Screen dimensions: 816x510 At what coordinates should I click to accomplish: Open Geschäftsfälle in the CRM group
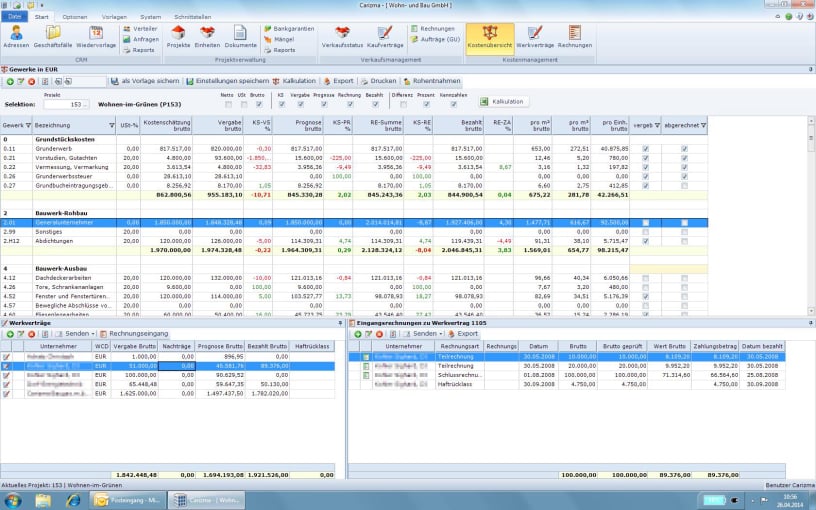point(52,36)
